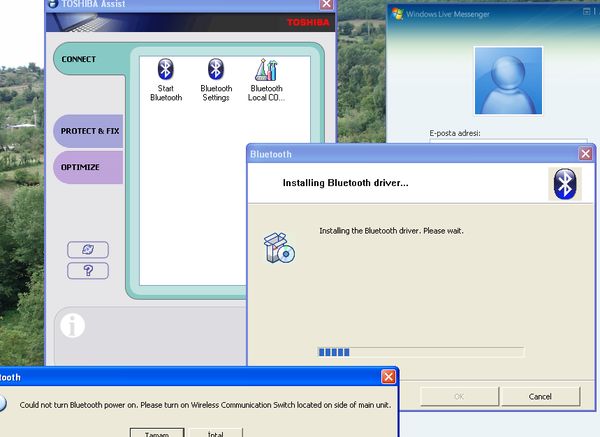The image size is (600, 437).
Task: Click the TOSHIBA Assist title bar icon
Action: pyautogui.click(x=53, y=4)
